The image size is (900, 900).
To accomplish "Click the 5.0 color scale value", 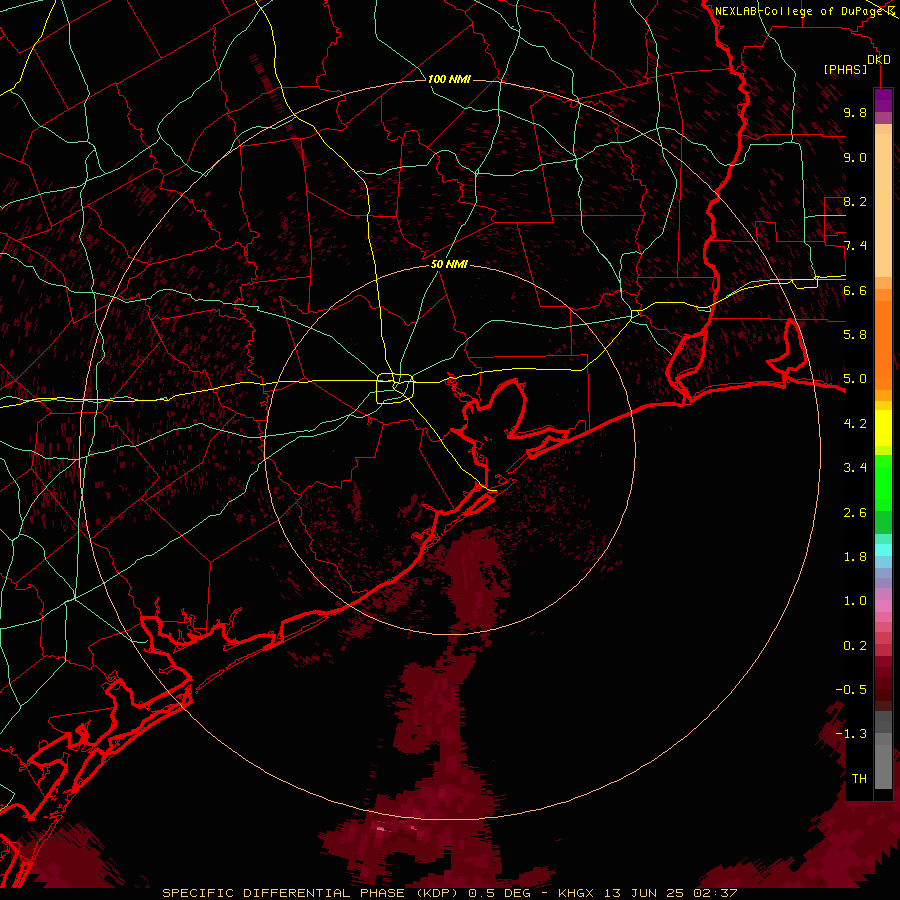I will pyautogui.click(x=855, y=379).
